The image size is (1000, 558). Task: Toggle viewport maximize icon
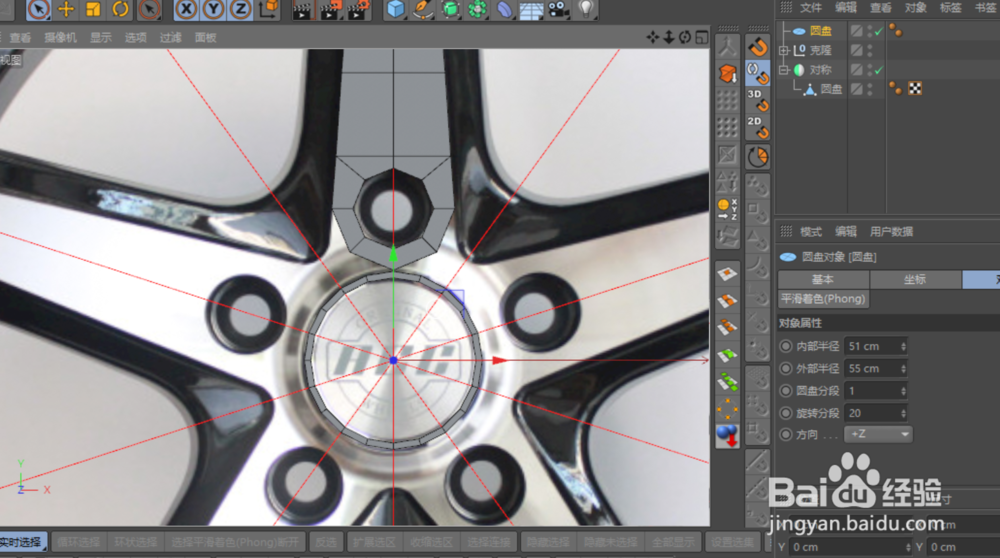point(702,37)
